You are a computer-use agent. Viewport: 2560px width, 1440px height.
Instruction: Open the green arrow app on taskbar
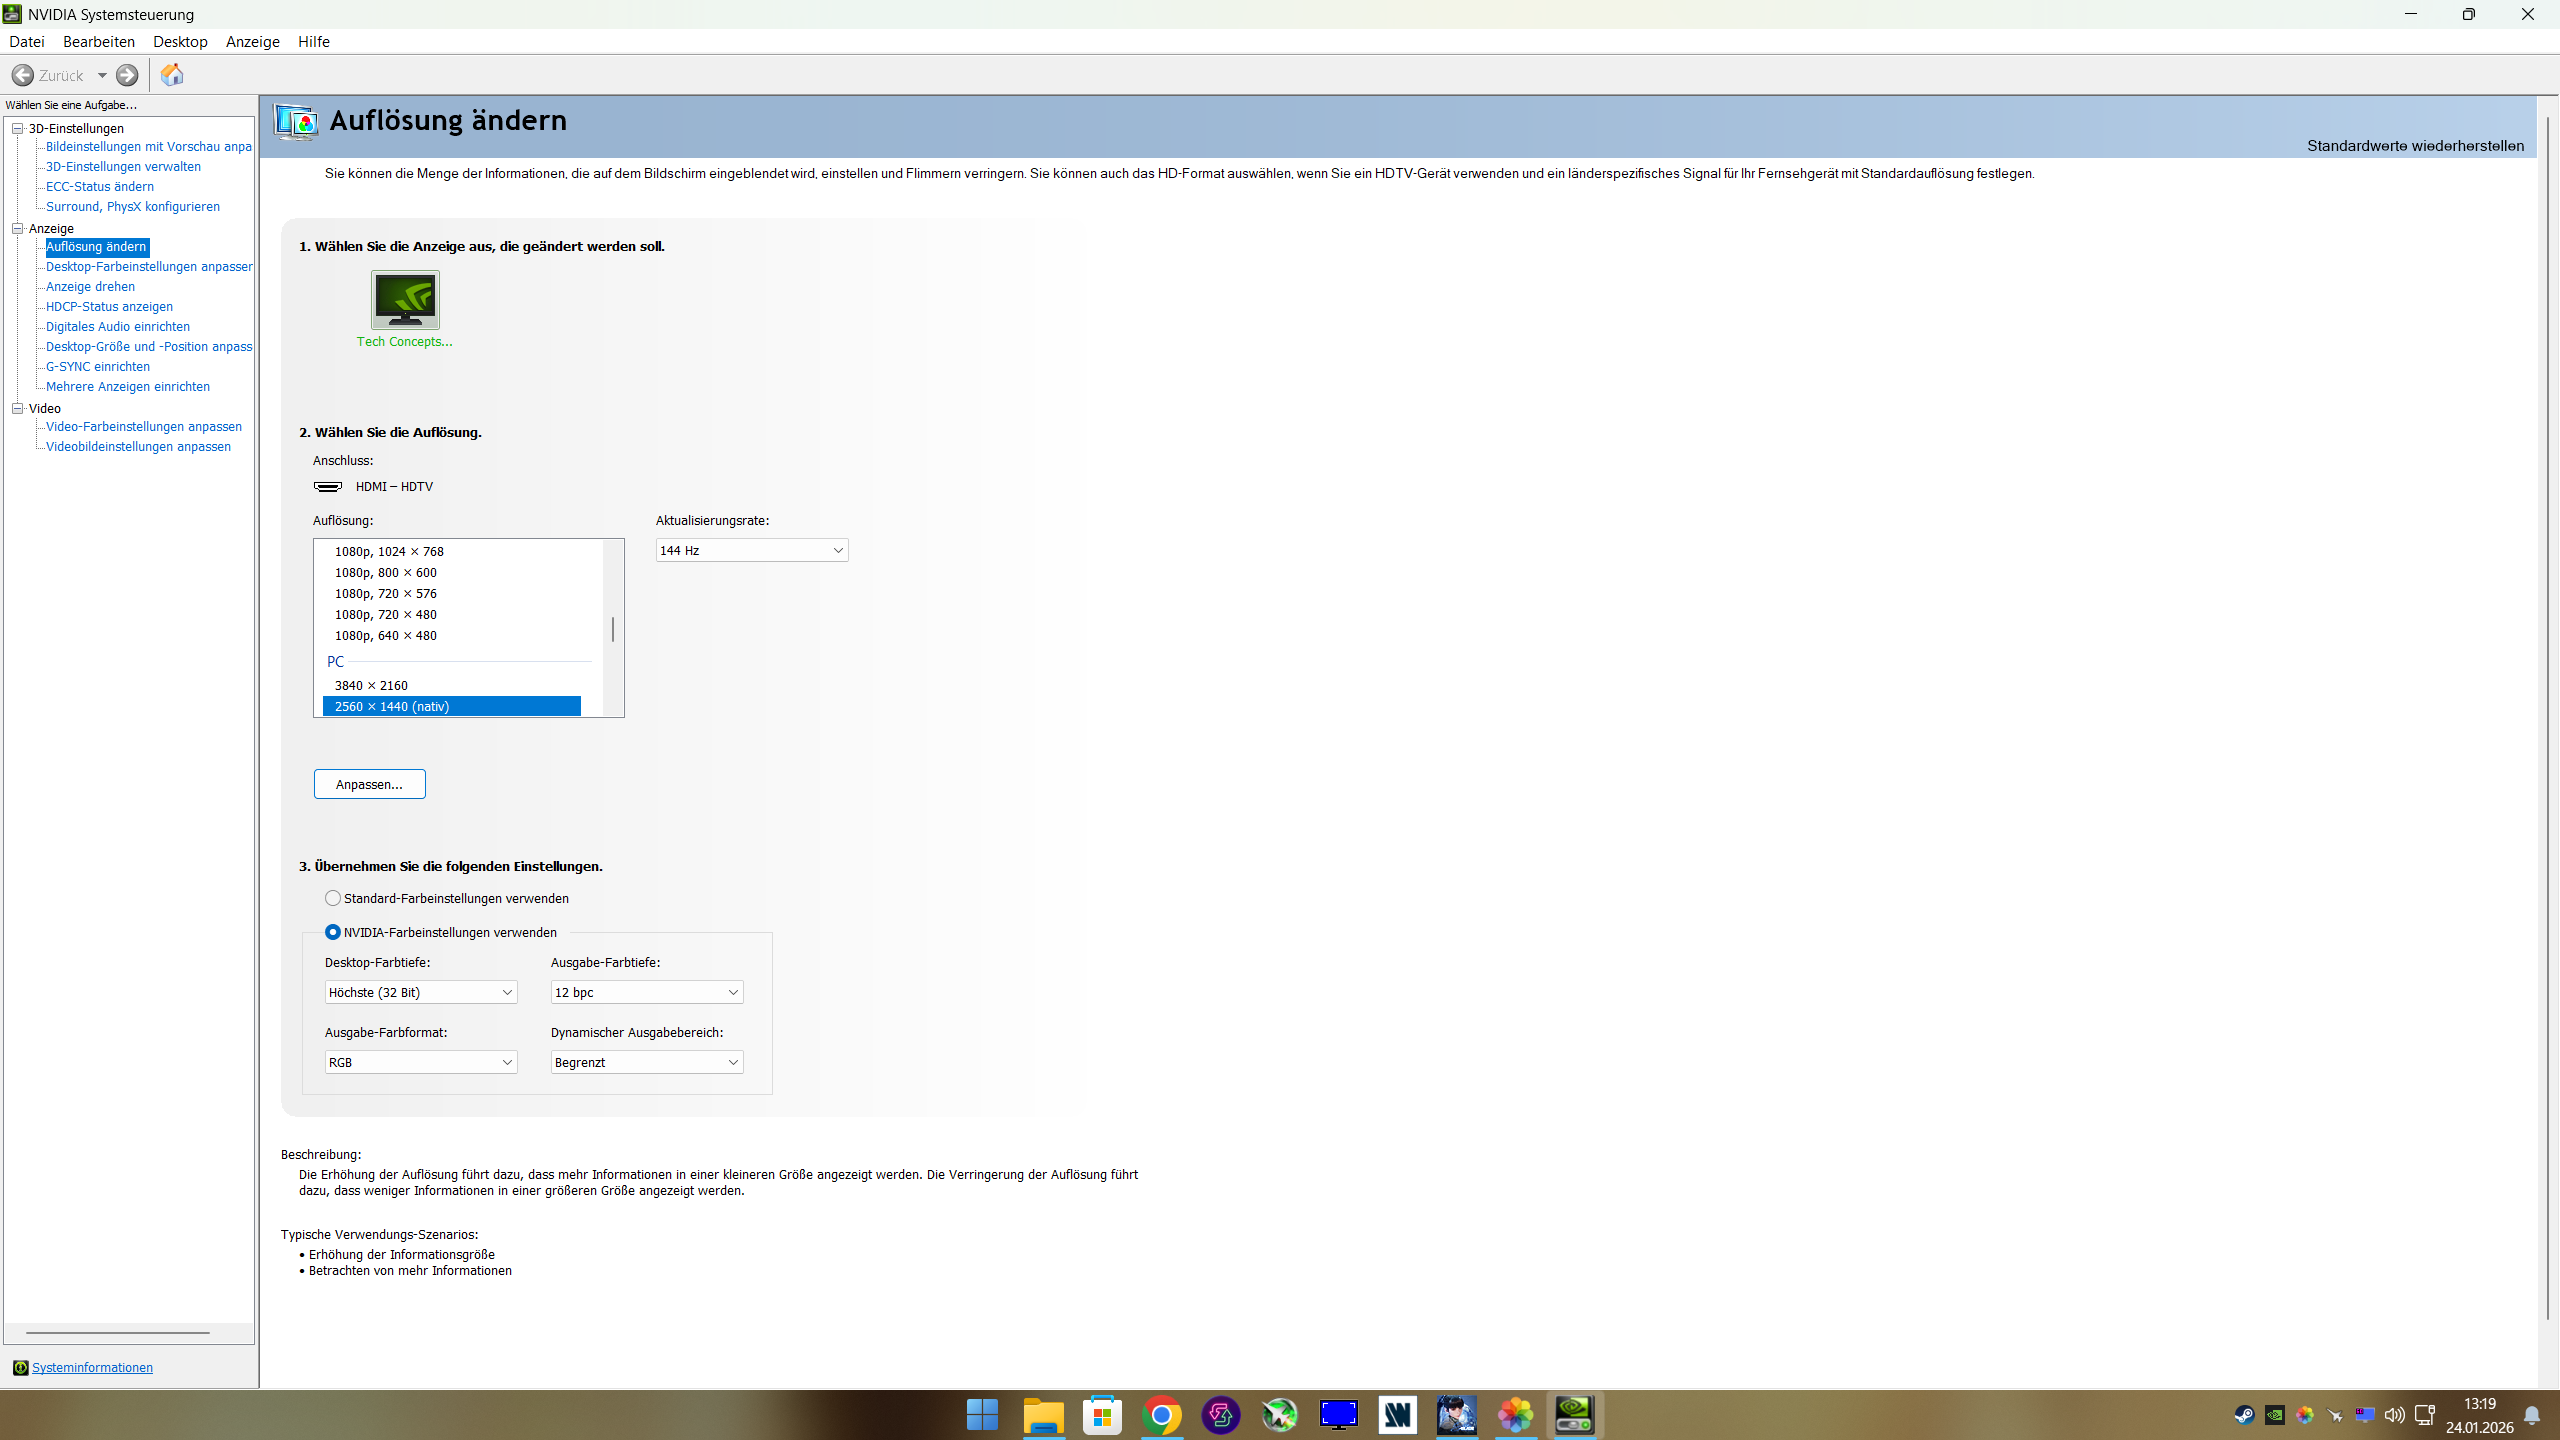(x=1279, y=1415)
